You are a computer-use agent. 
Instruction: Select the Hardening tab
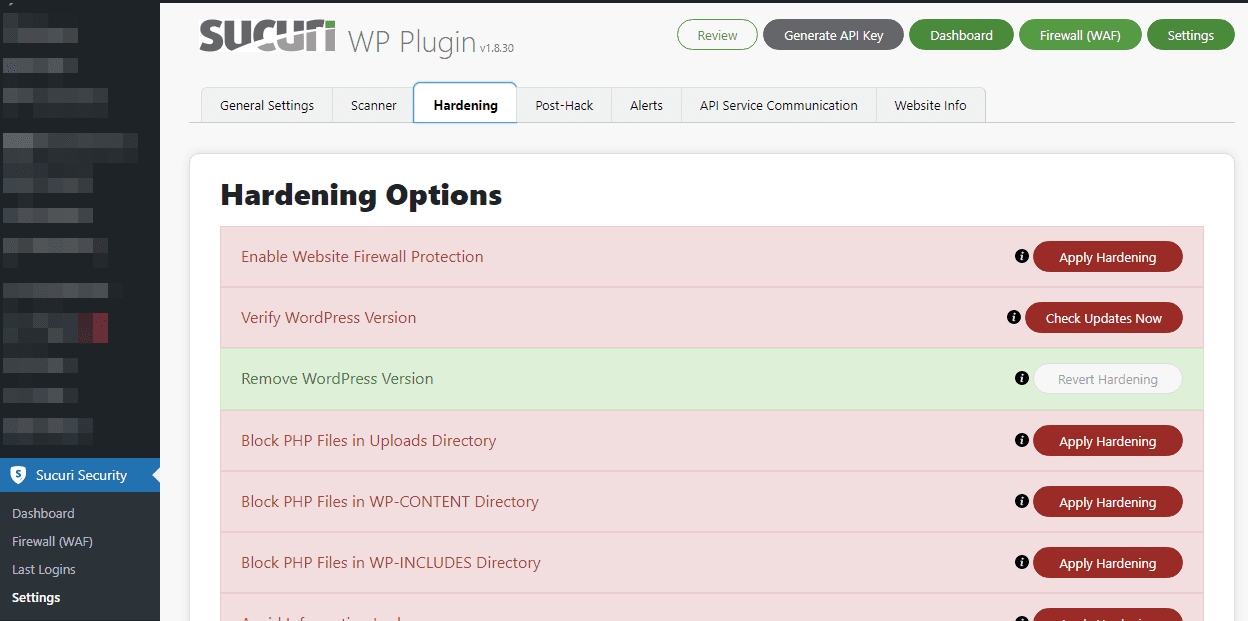coord(465,104)
